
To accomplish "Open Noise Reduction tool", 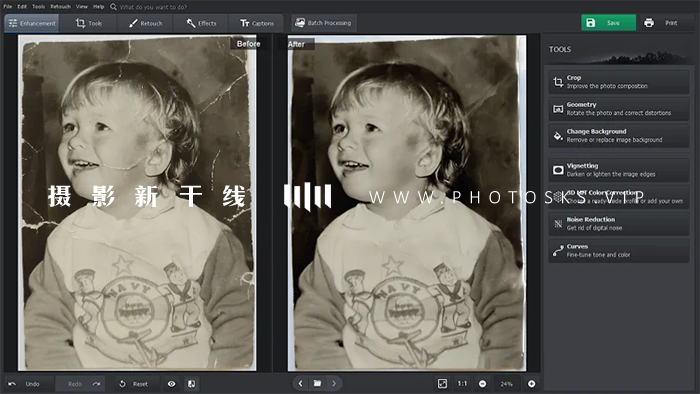I will tap(619, 224).
